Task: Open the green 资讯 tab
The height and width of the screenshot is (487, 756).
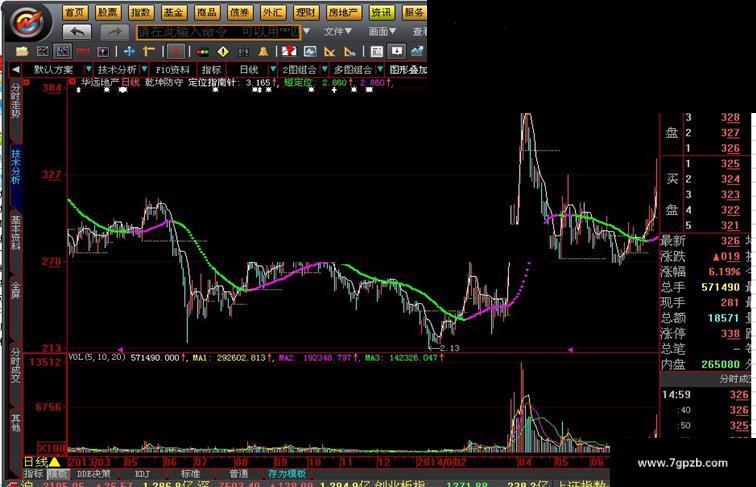Action: (381, 12)
